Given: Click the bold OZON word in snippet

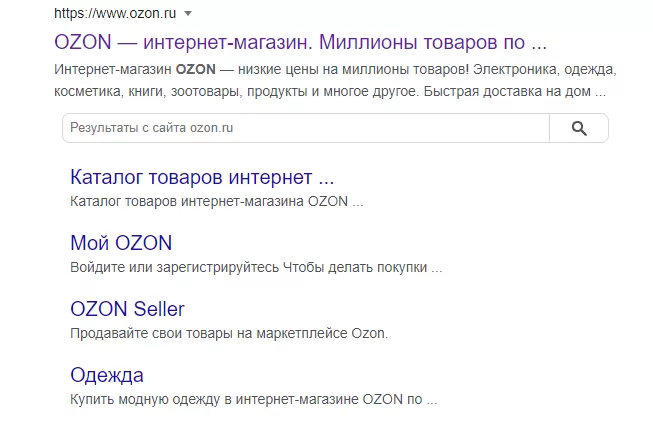Looking at the screenshot, I should click(190, 71).
